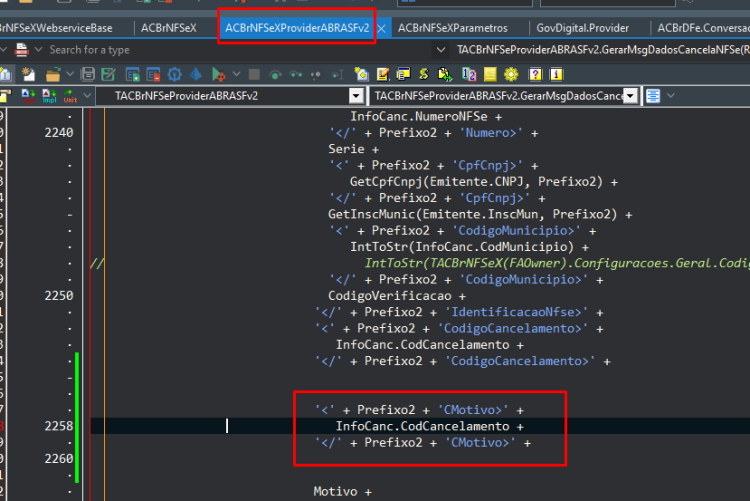Click the yellow S icon in toolbar
Viewport: 750px width, 501px height.
click(424, 74)
